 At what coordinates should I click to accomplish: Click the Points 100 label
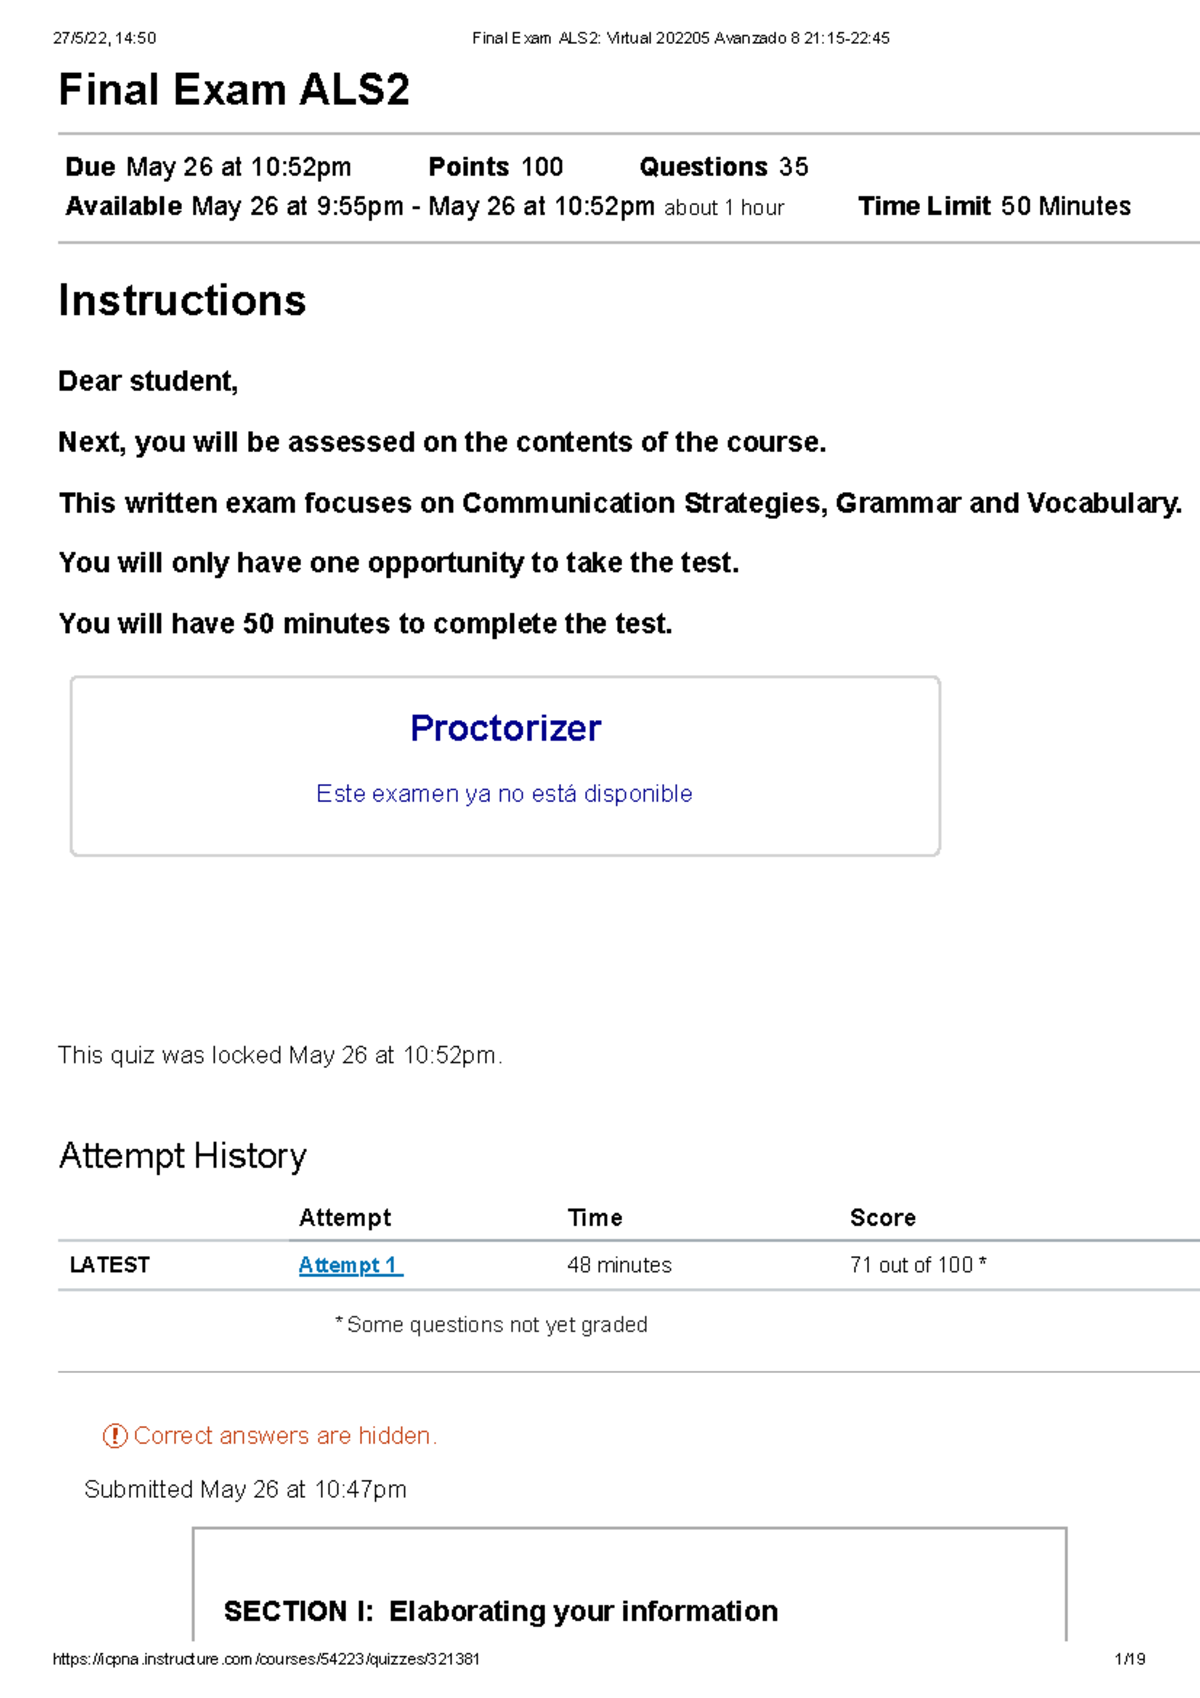pyautogui.click(x=495, y=167)
